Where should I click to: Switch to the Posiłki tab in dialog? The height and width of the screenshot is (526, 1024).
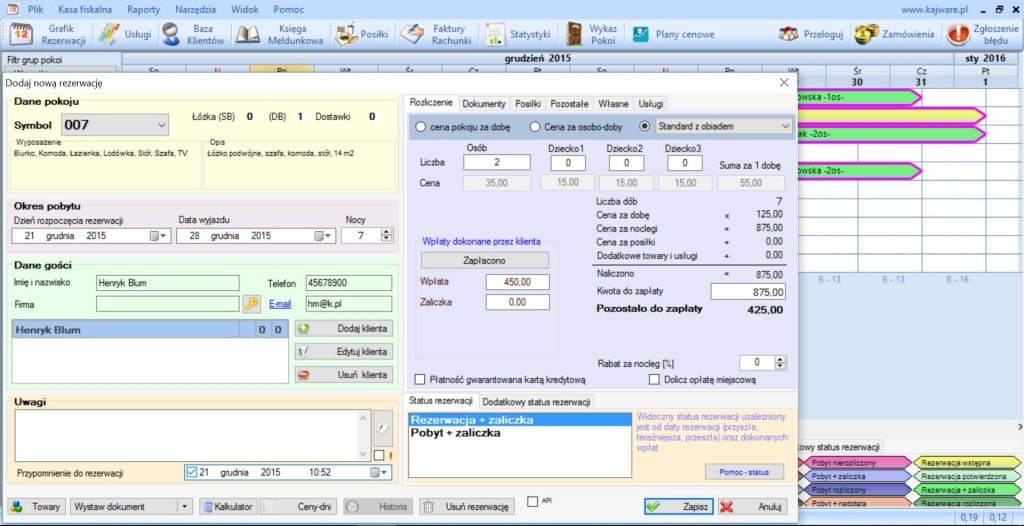click(528, 103)
